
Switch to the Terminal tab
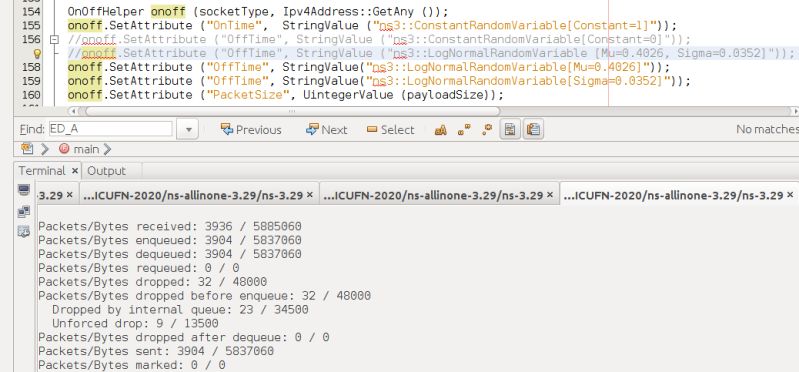pos(42,171)
